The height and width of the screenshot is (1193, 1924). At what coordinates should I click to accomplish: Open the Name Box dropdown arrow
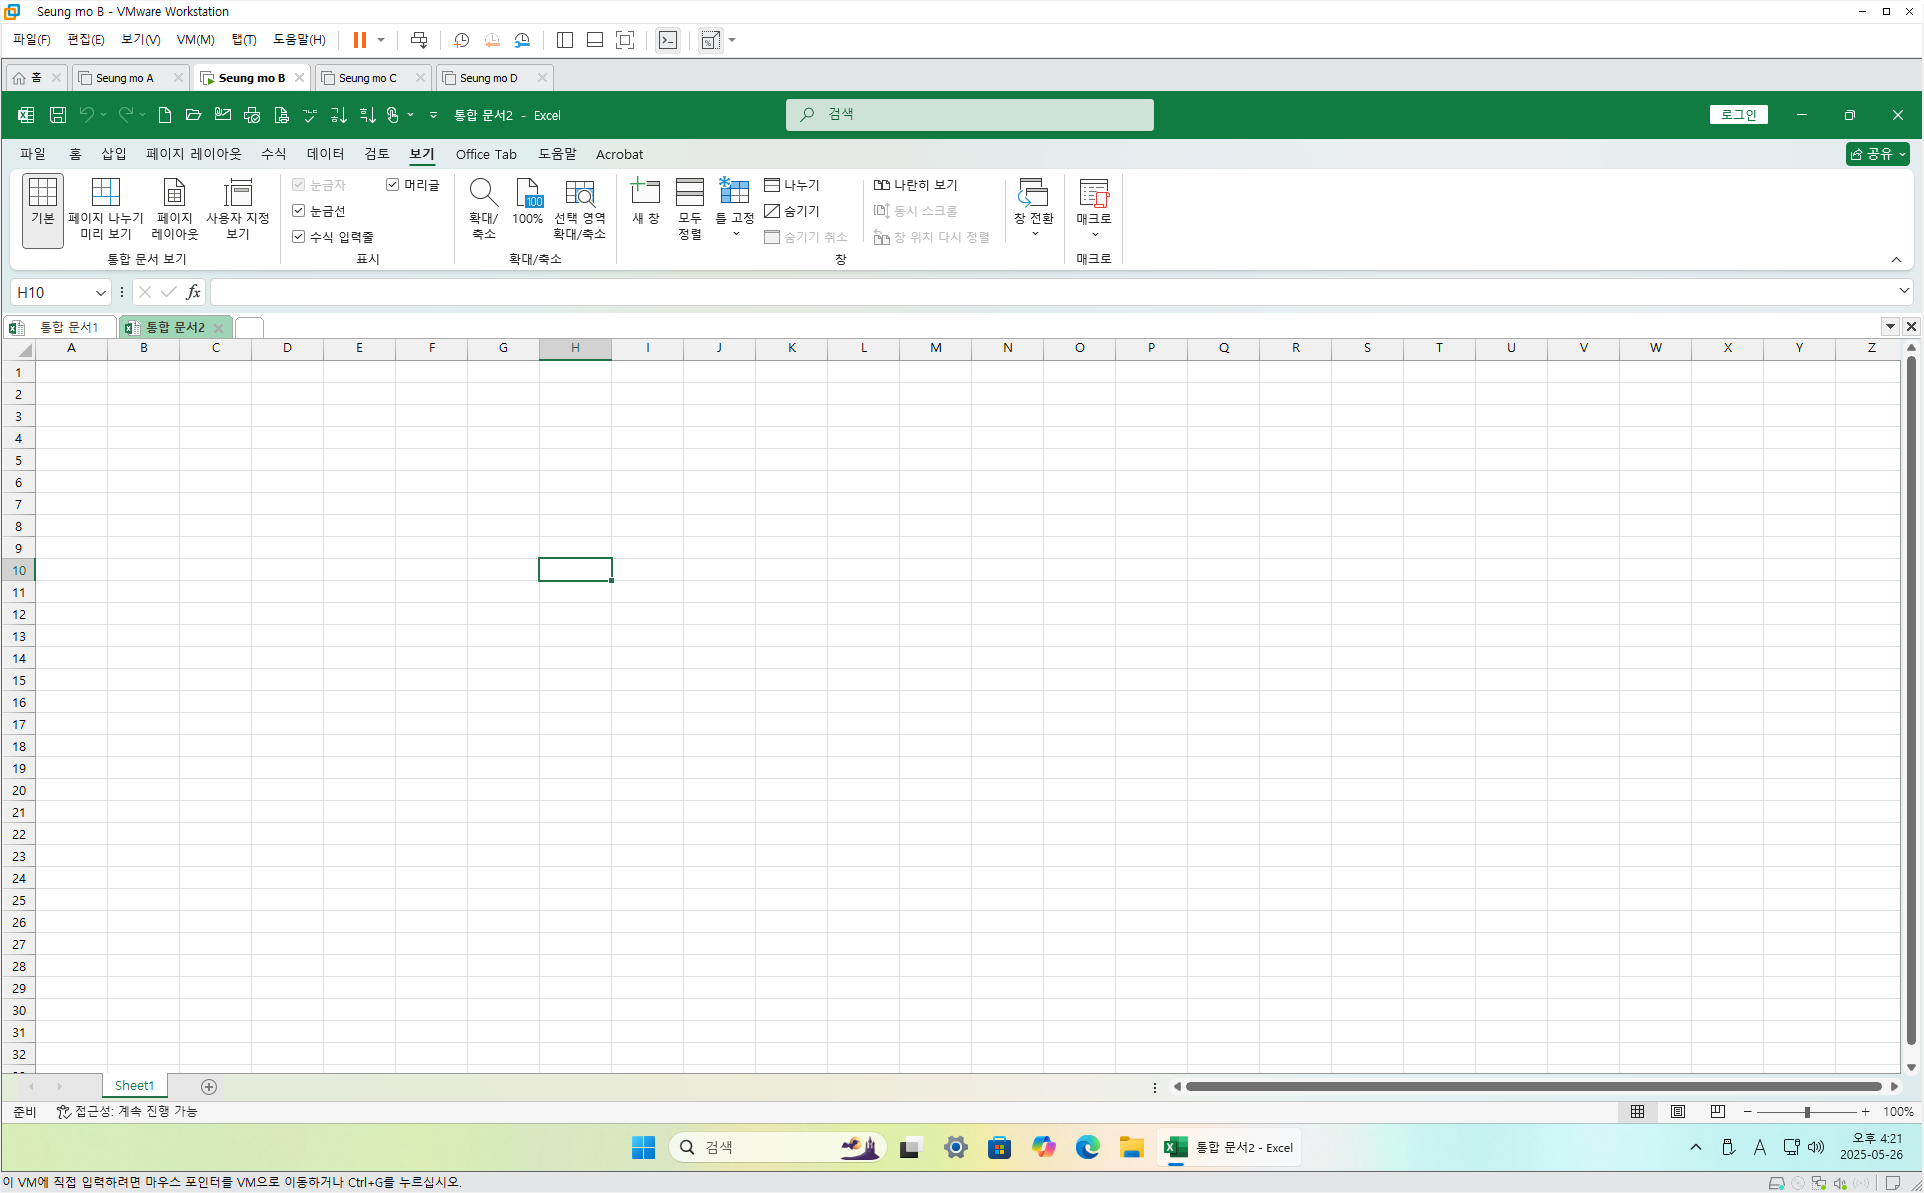click(100, 292)
